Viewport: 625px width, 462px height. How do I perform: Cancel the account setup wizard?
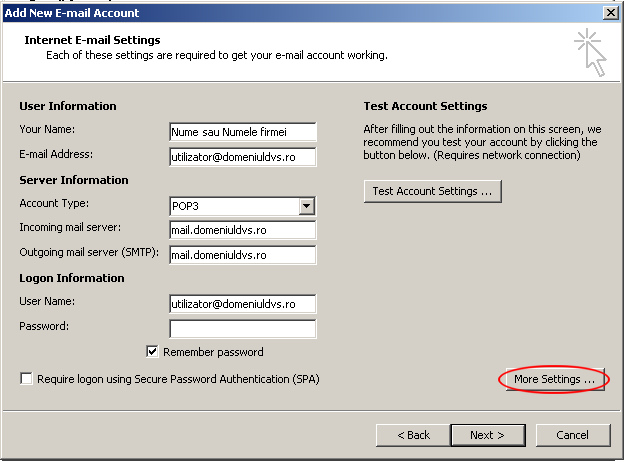[x=573, y=435]
